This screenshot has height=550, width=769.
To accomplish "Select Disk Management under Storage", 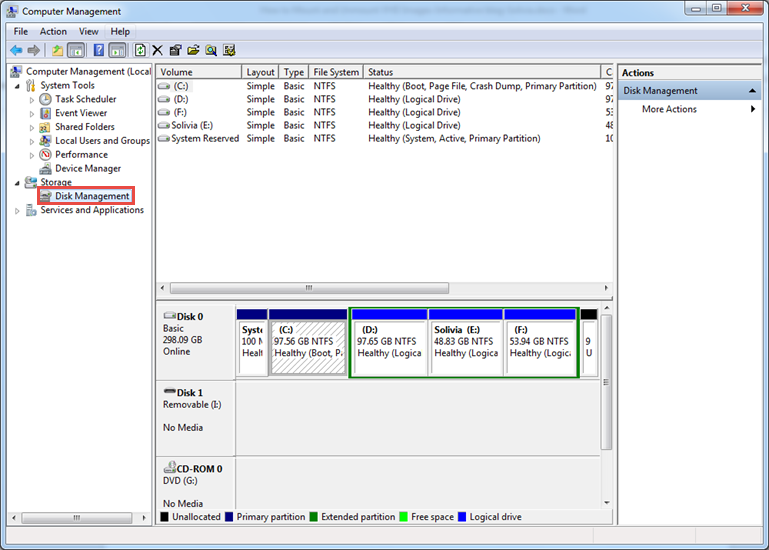I will point(92,196).
